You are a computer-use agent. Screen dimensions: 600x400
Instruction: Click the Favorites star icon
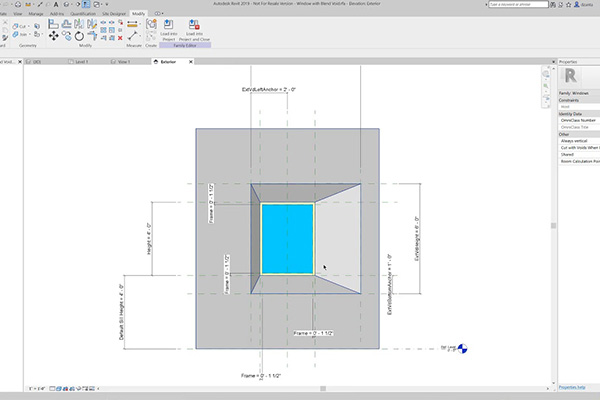pos(569,5)
